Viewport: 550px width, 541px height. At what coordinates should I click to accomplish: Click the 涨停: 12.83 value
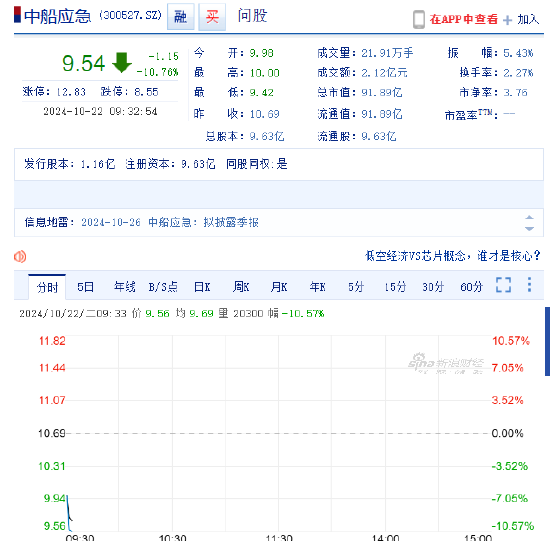pos(54,92)
